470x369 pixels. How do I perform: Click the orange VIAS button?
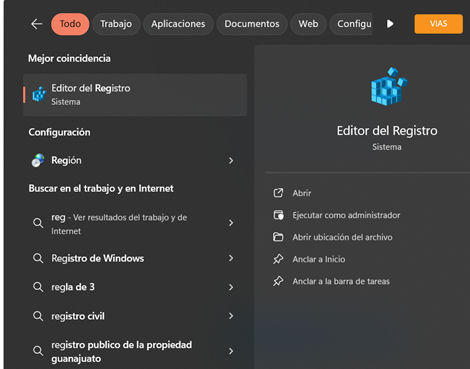(x=438, y=24)
